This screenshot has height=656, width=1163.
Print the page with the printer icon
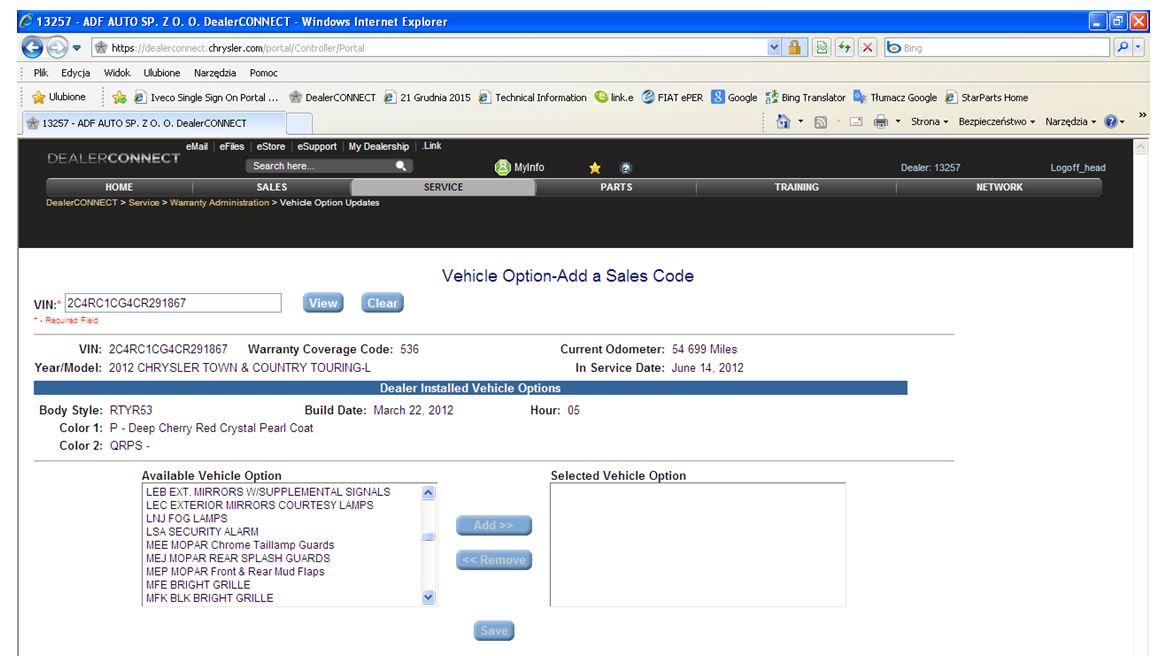[880, 122]
